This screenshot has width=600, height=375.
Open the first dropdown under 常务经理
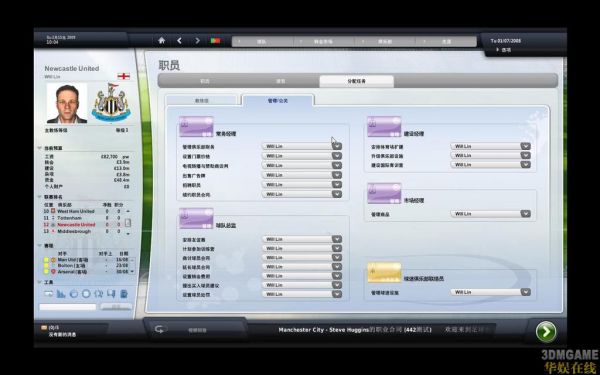pos(302,146)
